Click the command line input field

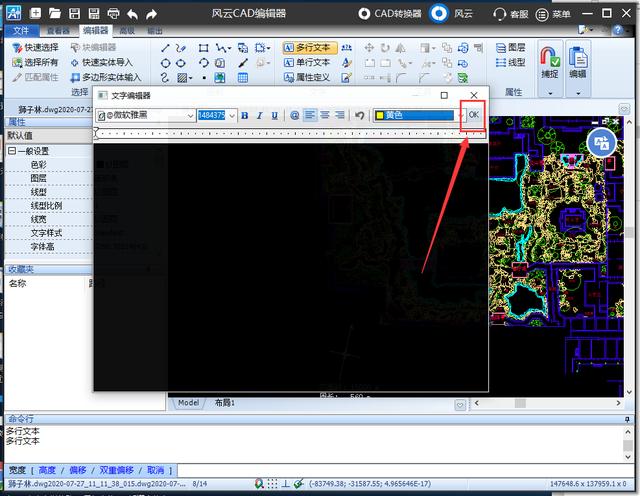404,470
